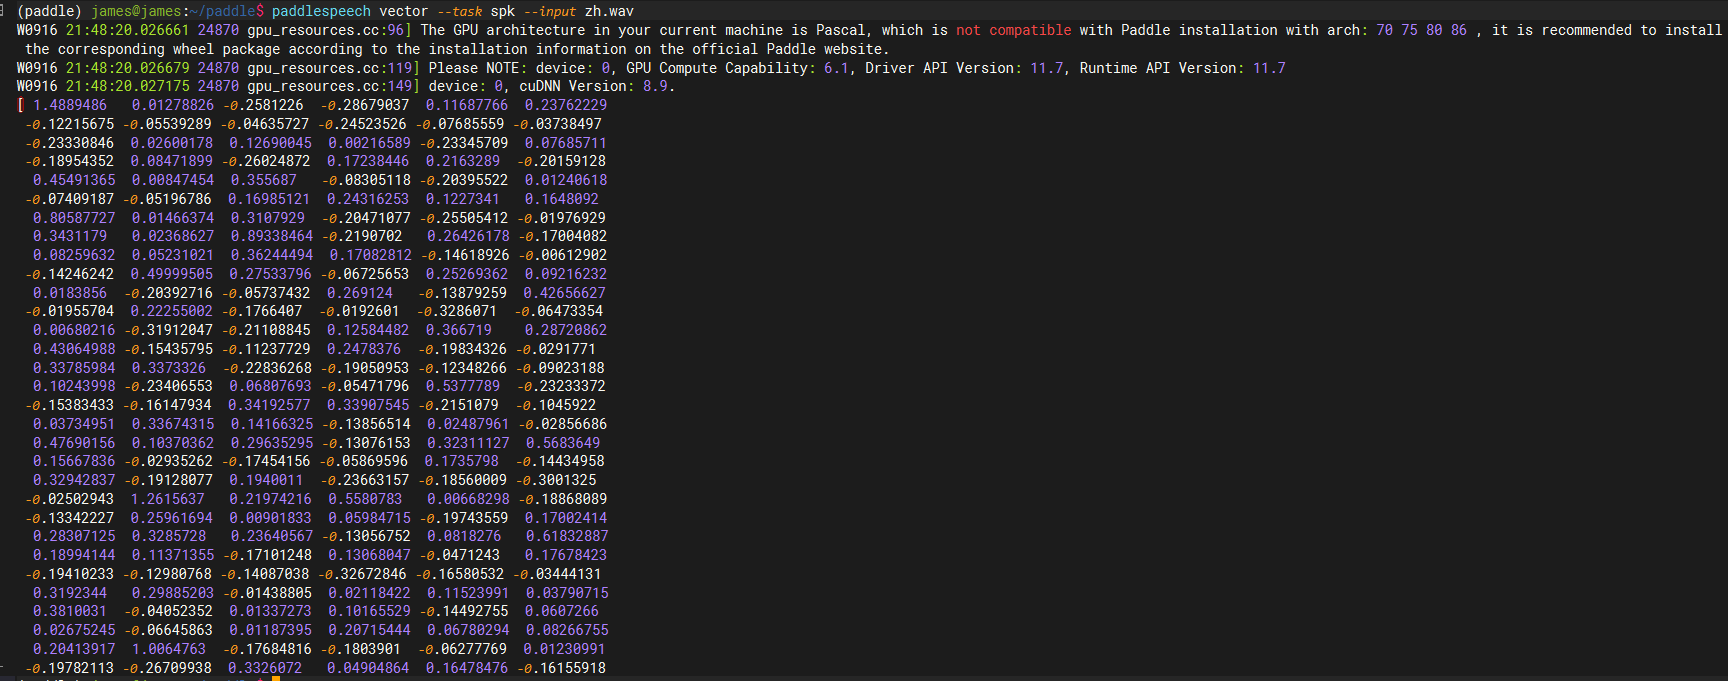Viewport: 1728px width, 681px height.
Task: Click the value '0.3192344'
Action: pyautogui.click(x=70, y=593)
